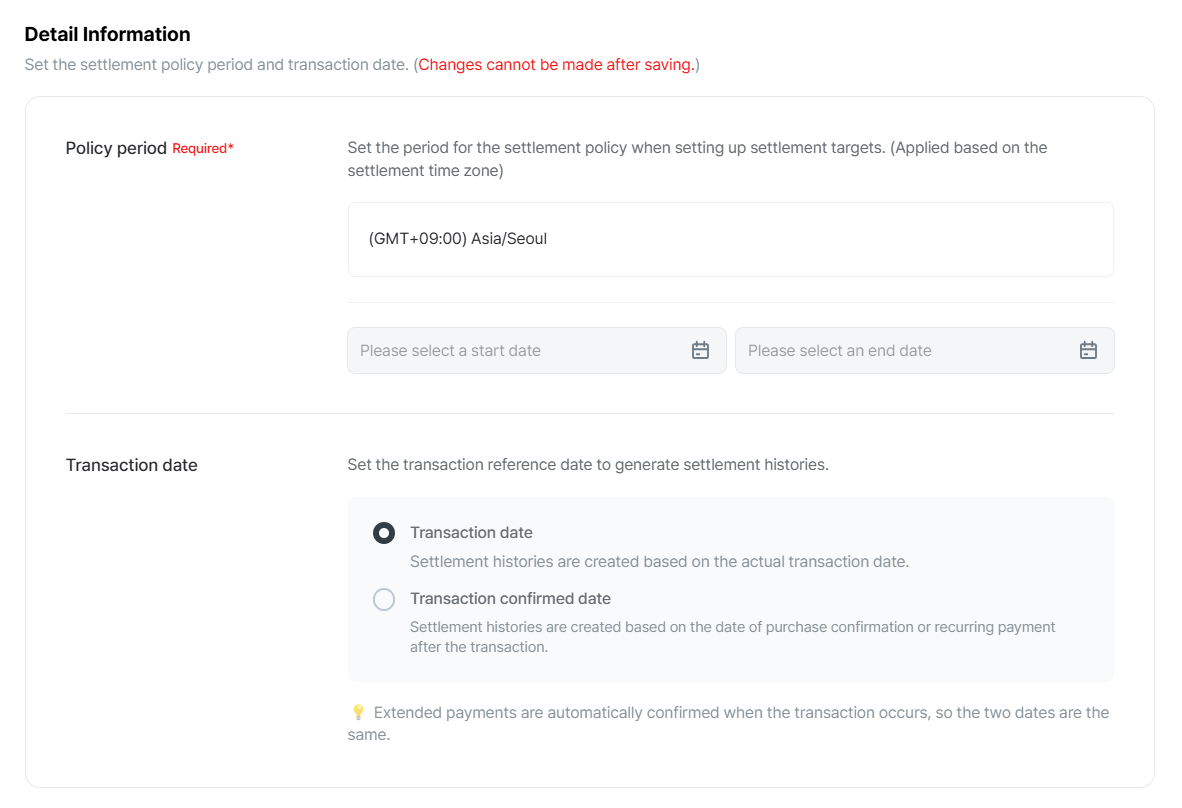Click the actual transaction date description text
Screen dimensions: 1182x808
pyautogui.click(x=660, y=562)
